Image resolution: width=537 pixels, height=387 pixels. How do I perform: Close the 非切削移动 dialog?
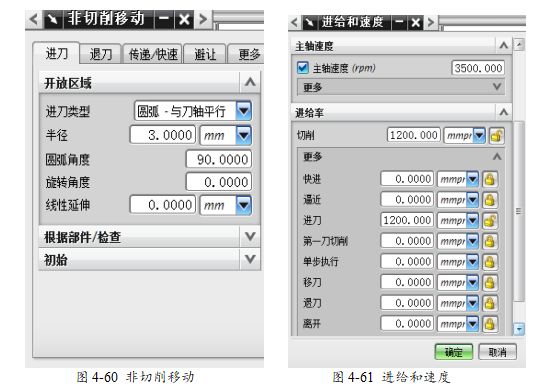coord(184,20)
